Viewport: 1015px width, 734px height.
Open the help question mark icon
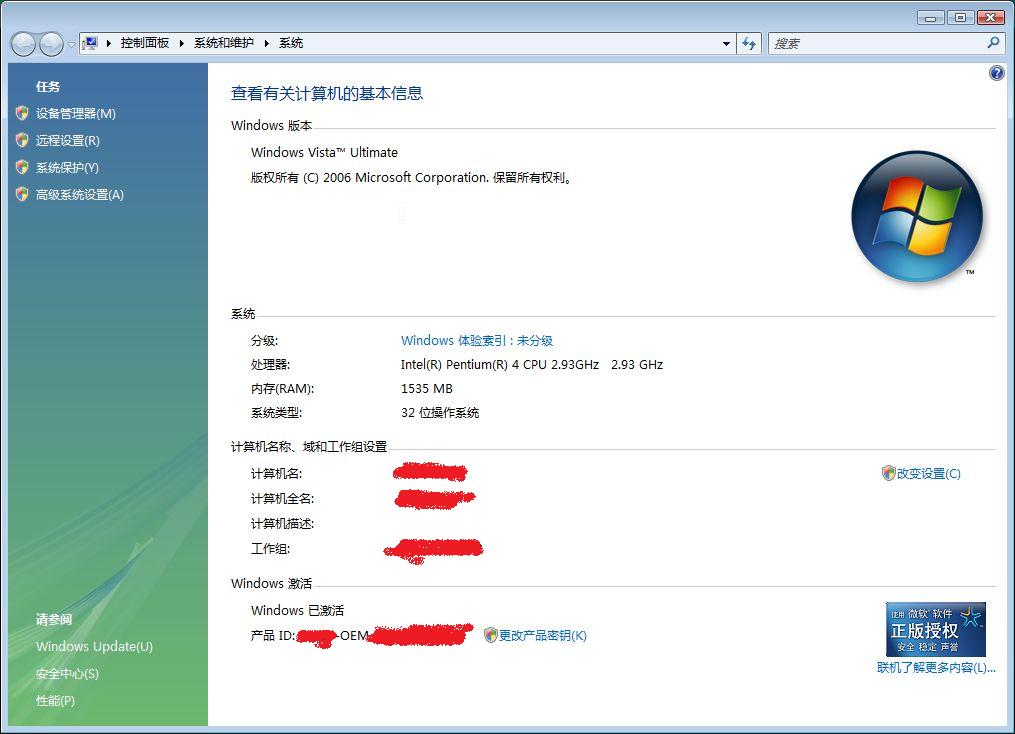996,73
